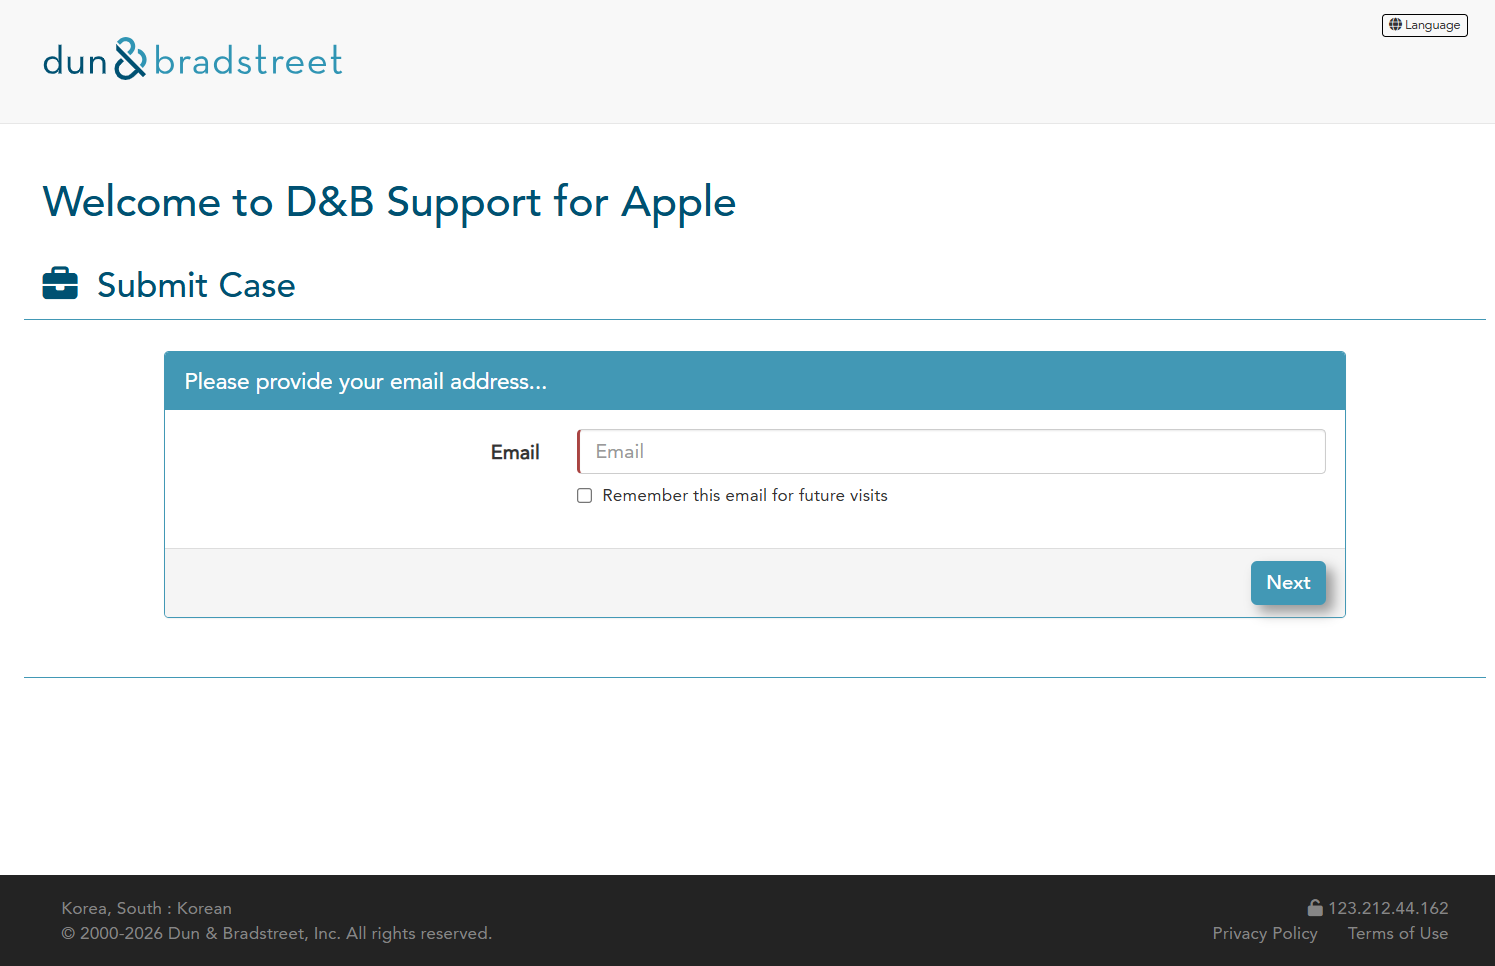The width and height of the screenshot is (1495, 966).
Task: Click the Next button
Action: pos(1288,583)
